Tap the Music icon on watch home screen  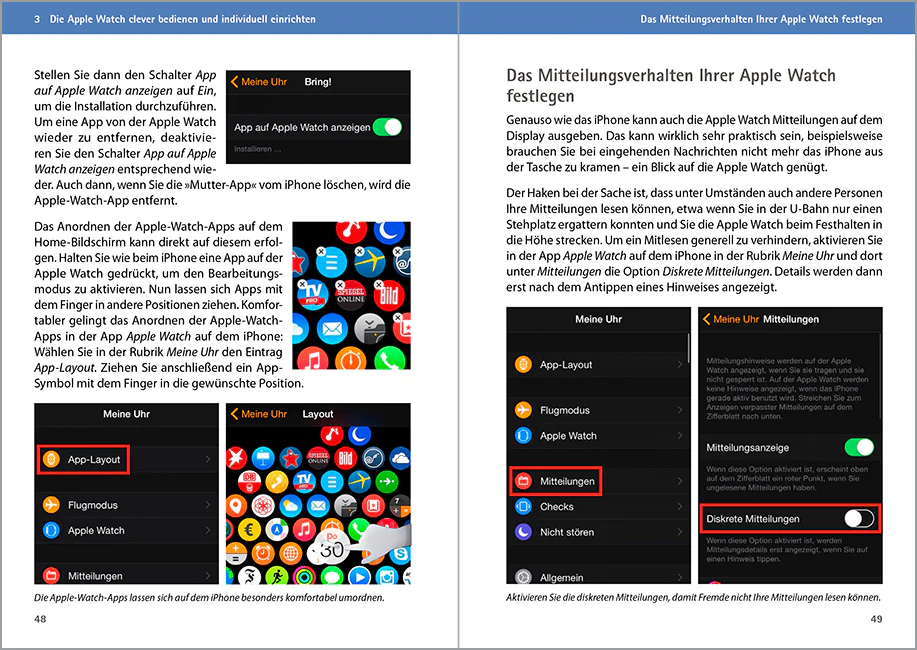pyautogui.click(x=313, y=359)
